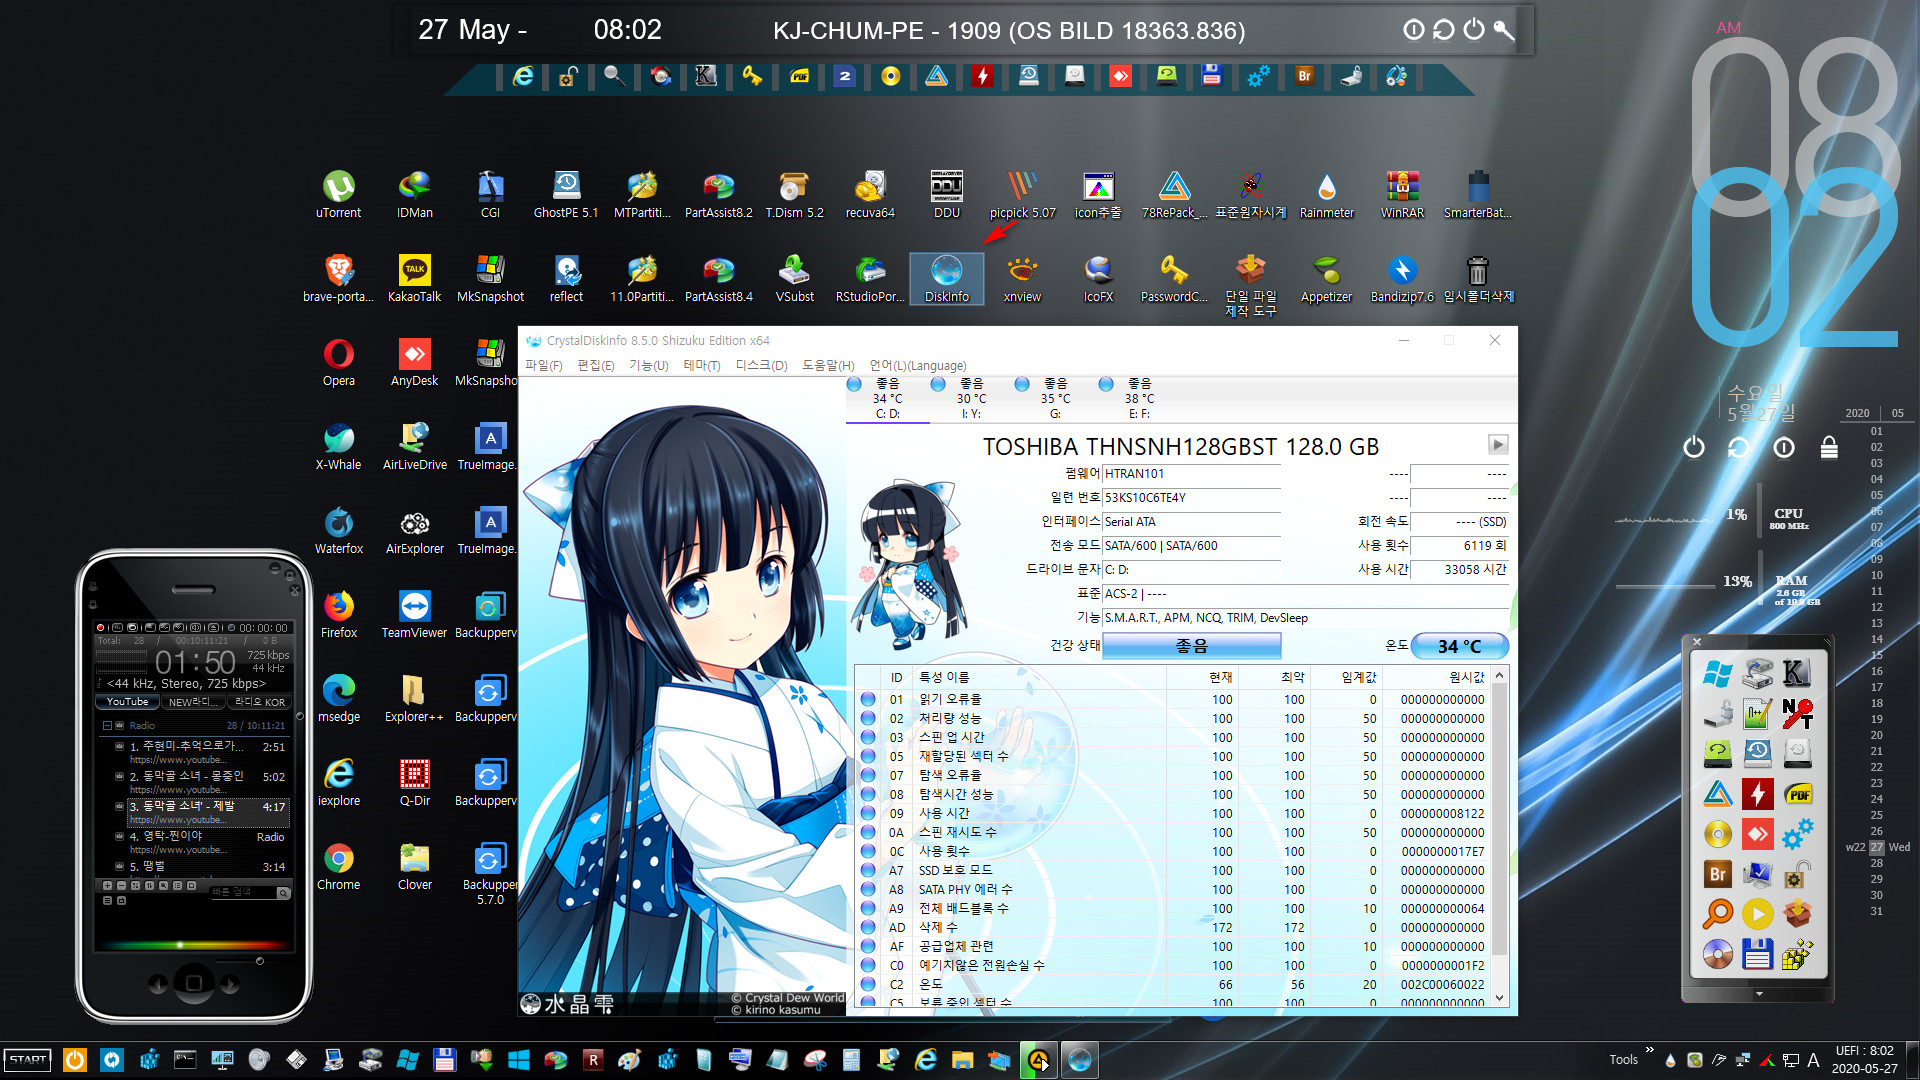Open the 언어(L)(Language) menu

(x=918, y=365)
